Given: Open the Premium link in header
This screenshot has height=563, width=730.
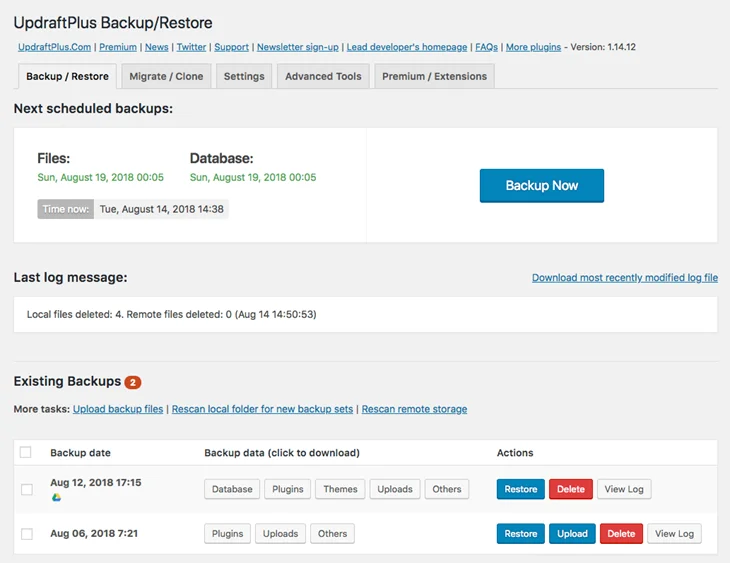Looking at the screenshot, I should pyautogui.click(x=118, y=47).
